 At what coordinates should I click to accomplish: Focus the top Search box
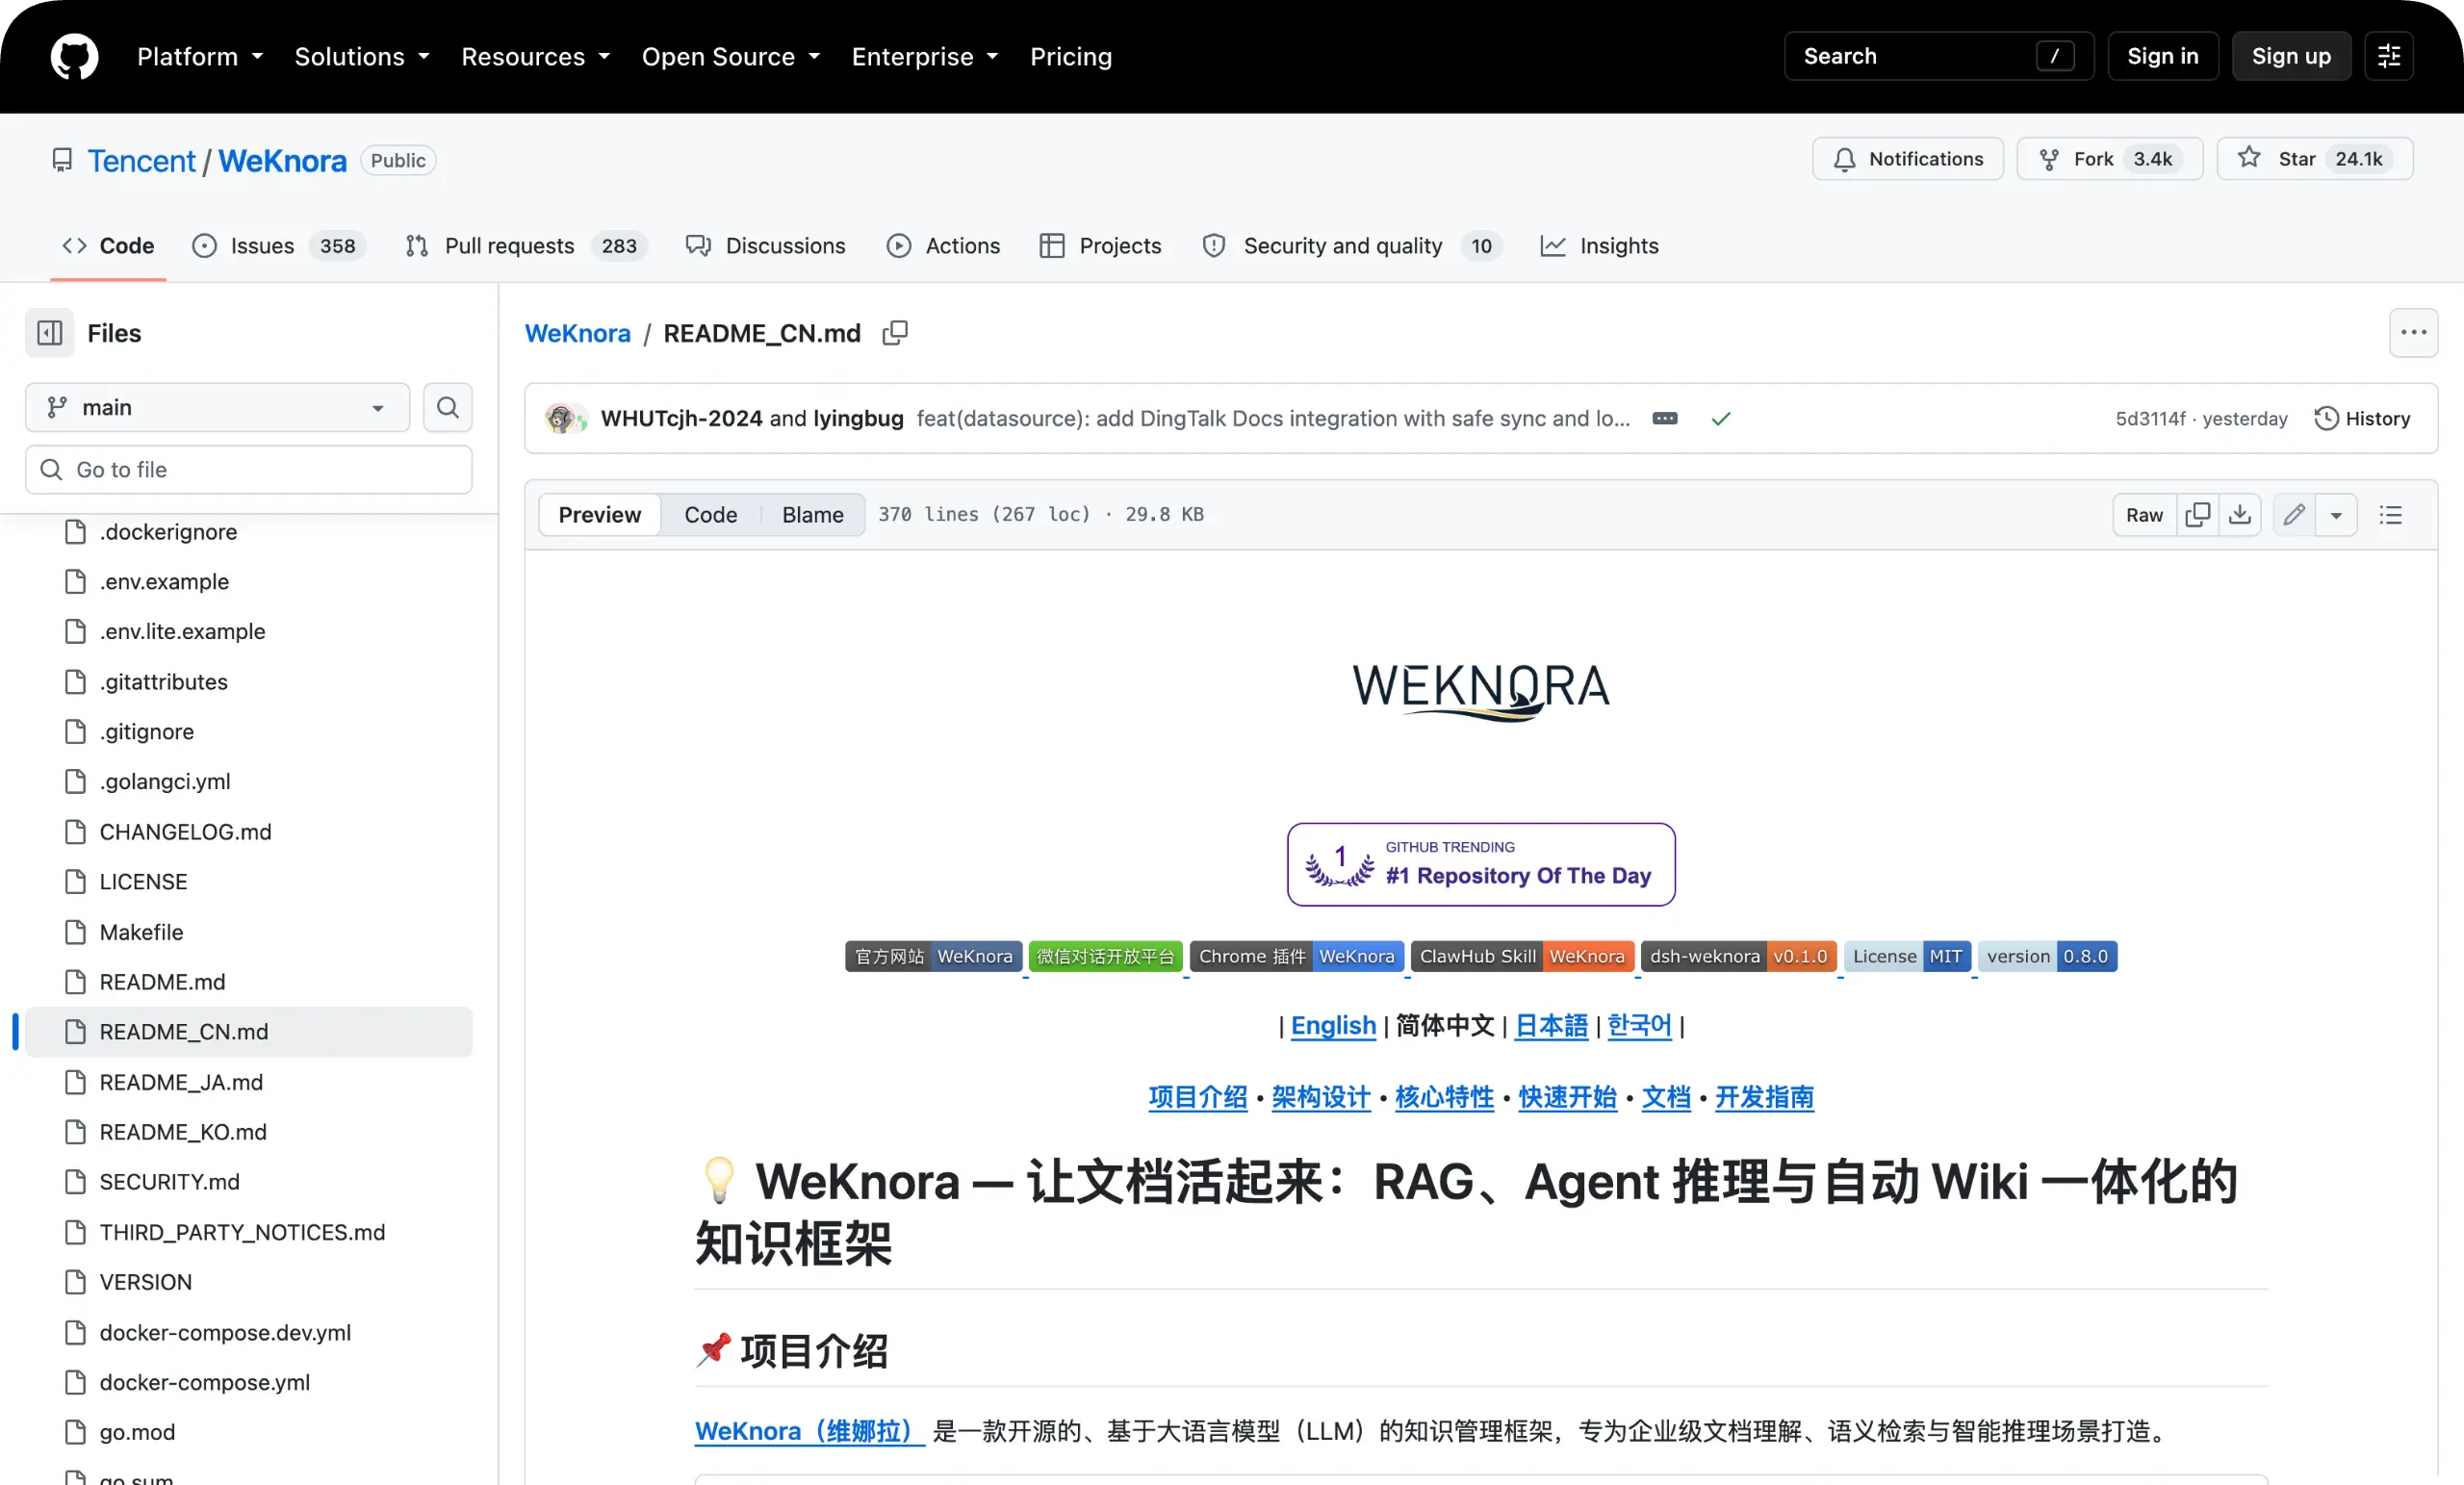tap(1938, 56)
